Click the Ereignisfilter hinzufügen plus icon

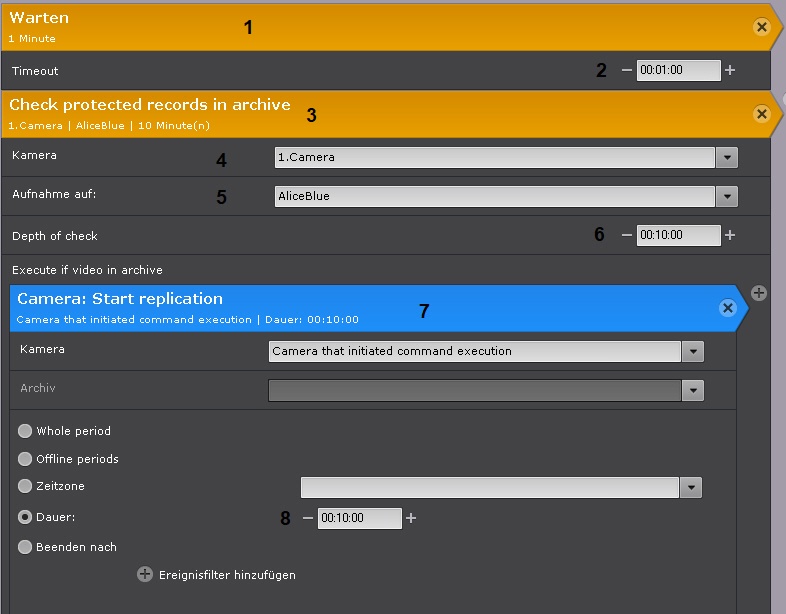click(145, 575)
